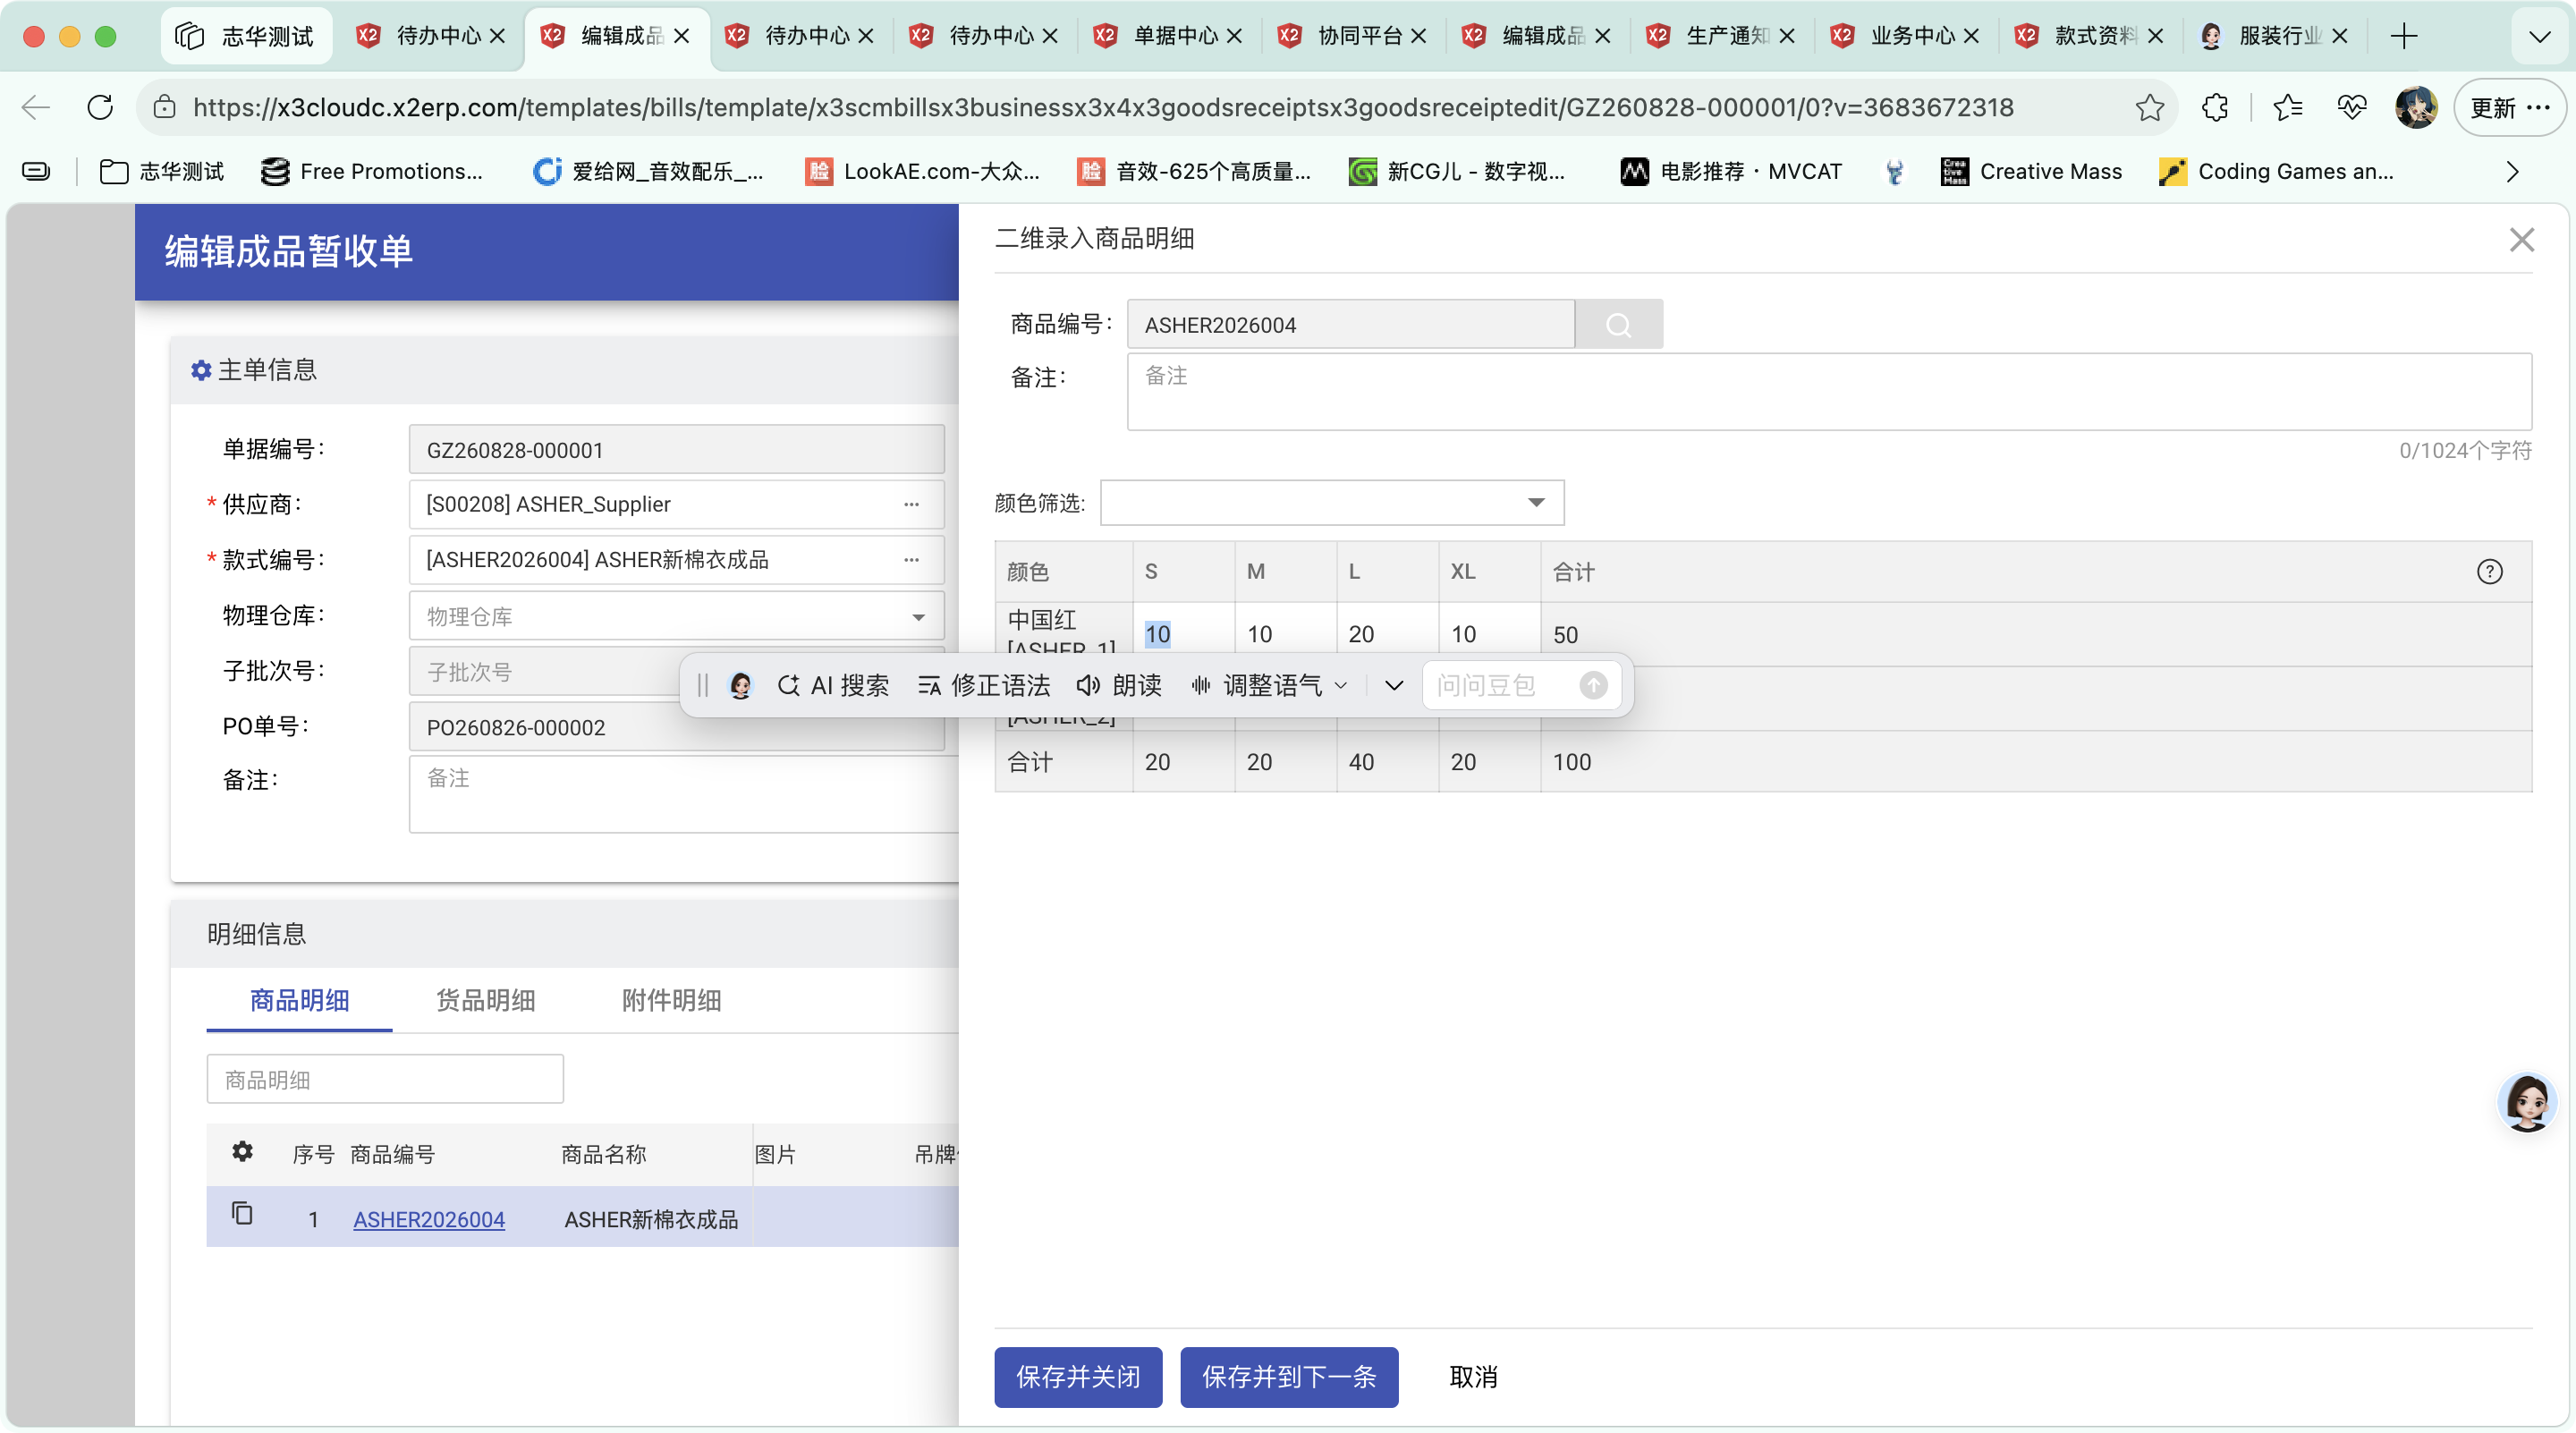Viewport: 2576px width, 1433px height.
Task: Click the Doubao avatar in floating toolbar
Action: coord(740,686)
